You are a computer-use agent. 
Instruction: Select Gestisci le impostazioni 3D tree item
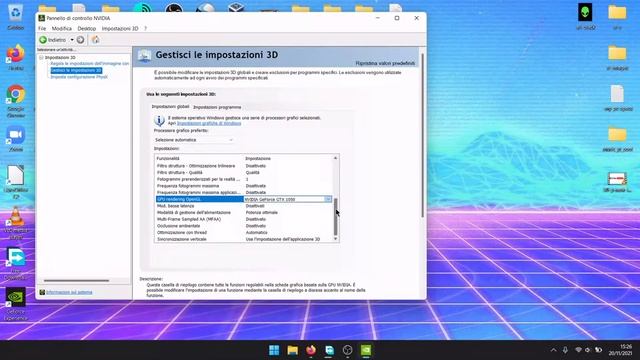pos(76,70)
